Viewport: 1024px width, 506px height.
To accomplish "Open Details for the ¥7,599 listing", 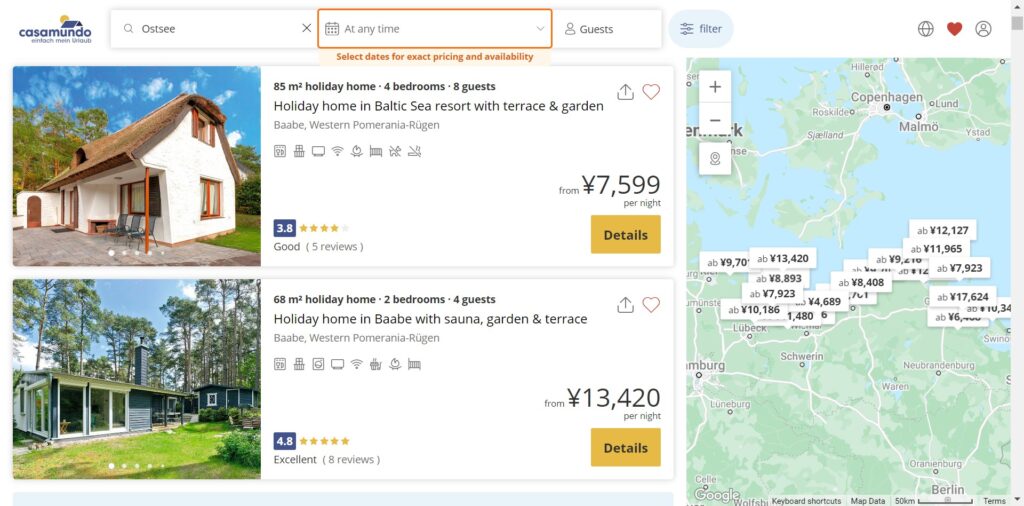I will click(625, 235).
